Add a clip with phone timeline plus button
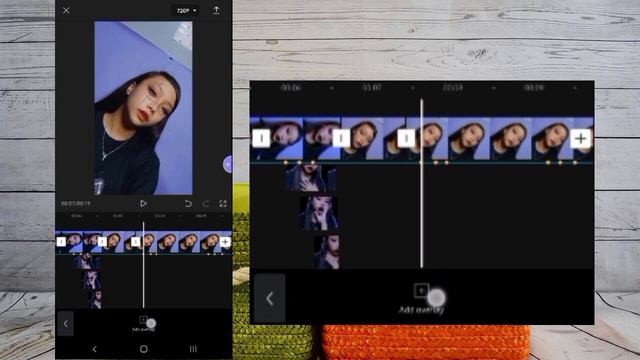This screenshot has height=360, width=640. click(225, 242)
